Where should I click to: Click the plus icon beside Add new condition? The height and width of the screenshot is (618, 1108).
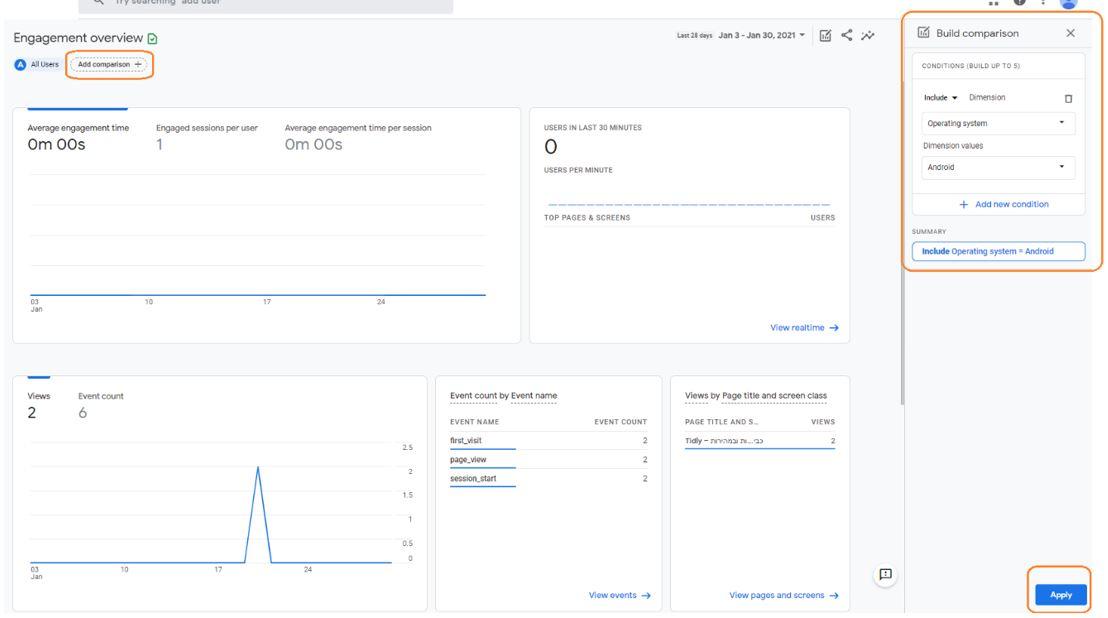pyautogui.click(x=964, y=204)
